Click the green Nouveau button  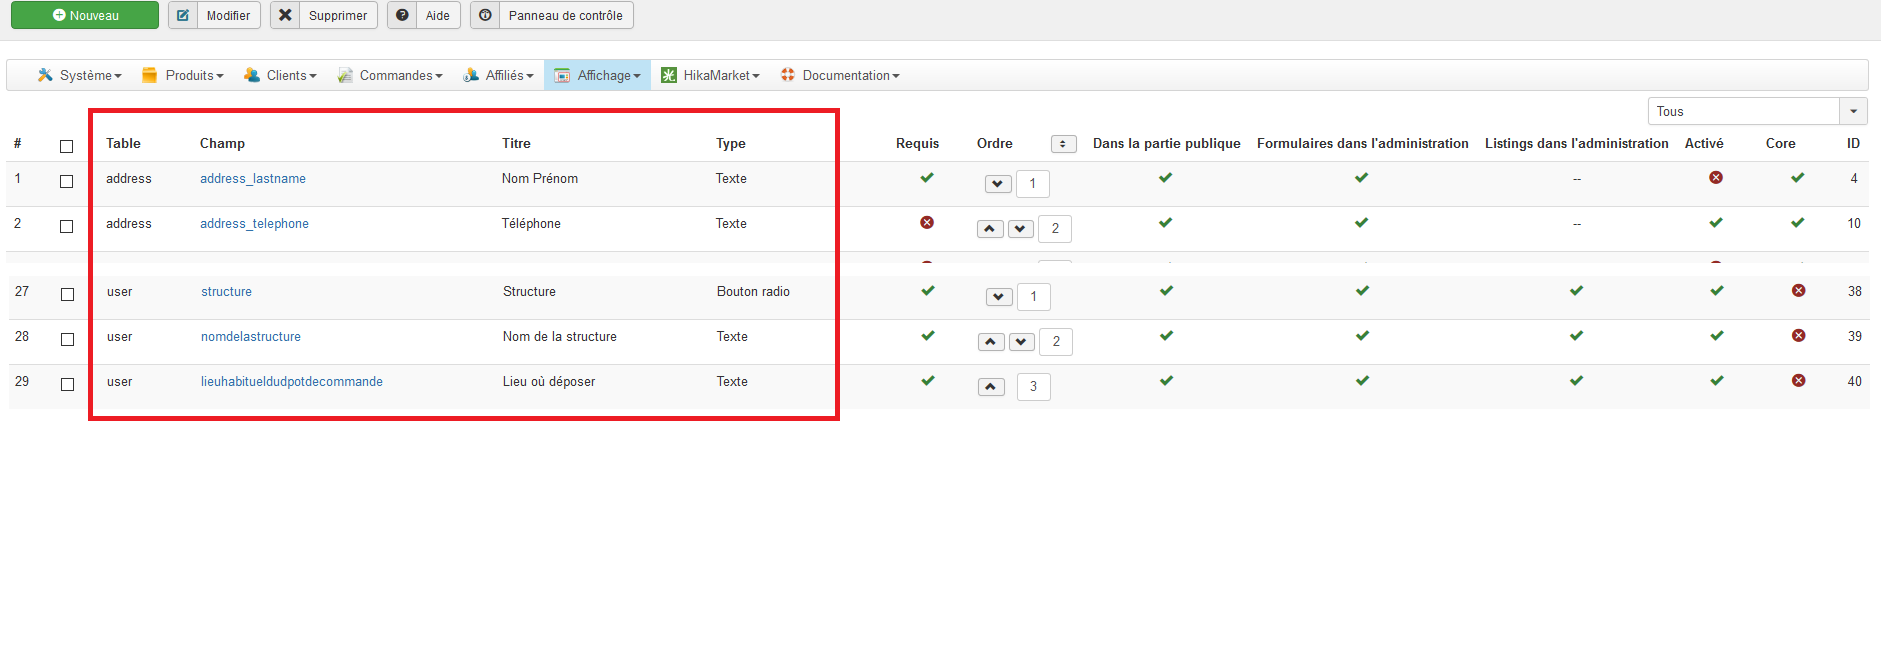85,15
